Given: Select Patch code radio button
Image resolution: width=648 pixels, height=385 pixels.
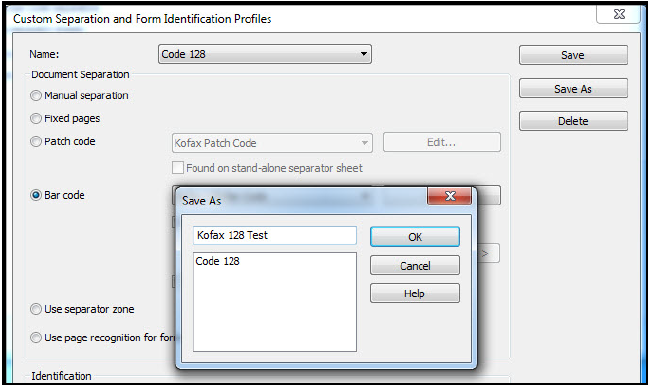Looking at the screenshot, I should [x=36, y=142].
